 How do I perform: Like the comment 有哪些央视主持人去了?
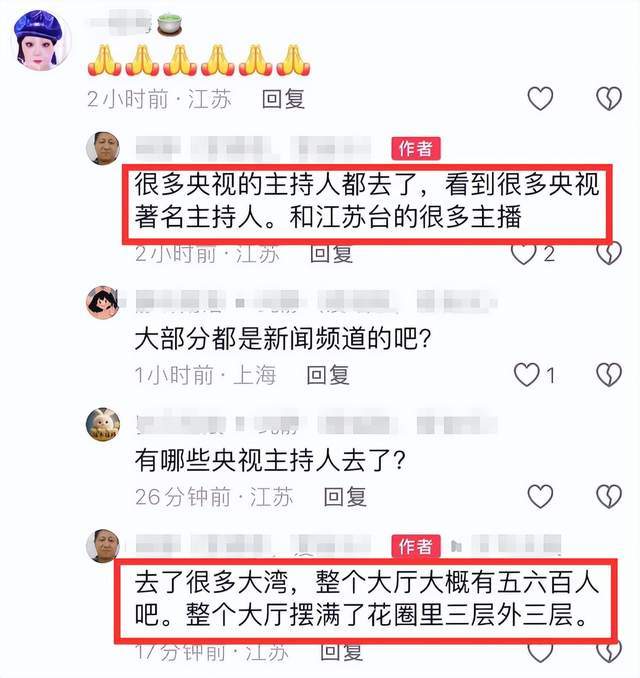click(540, 496)
